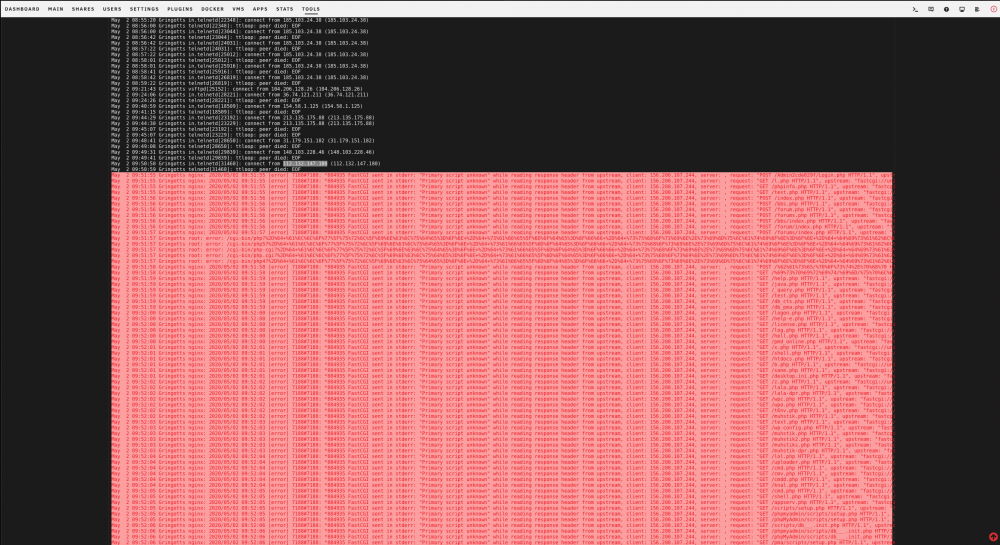Click error line requesting /forums/index.php
1000x545 pixels.
tap(503, 233)
